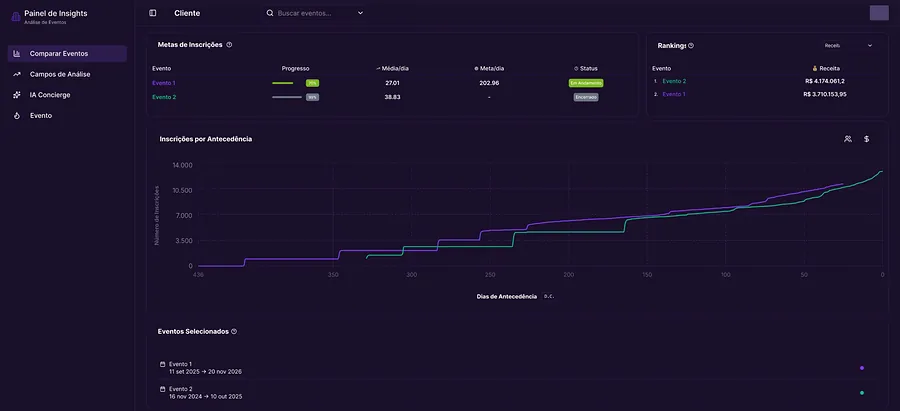Click the Meta/dia column header

[489, 68]
